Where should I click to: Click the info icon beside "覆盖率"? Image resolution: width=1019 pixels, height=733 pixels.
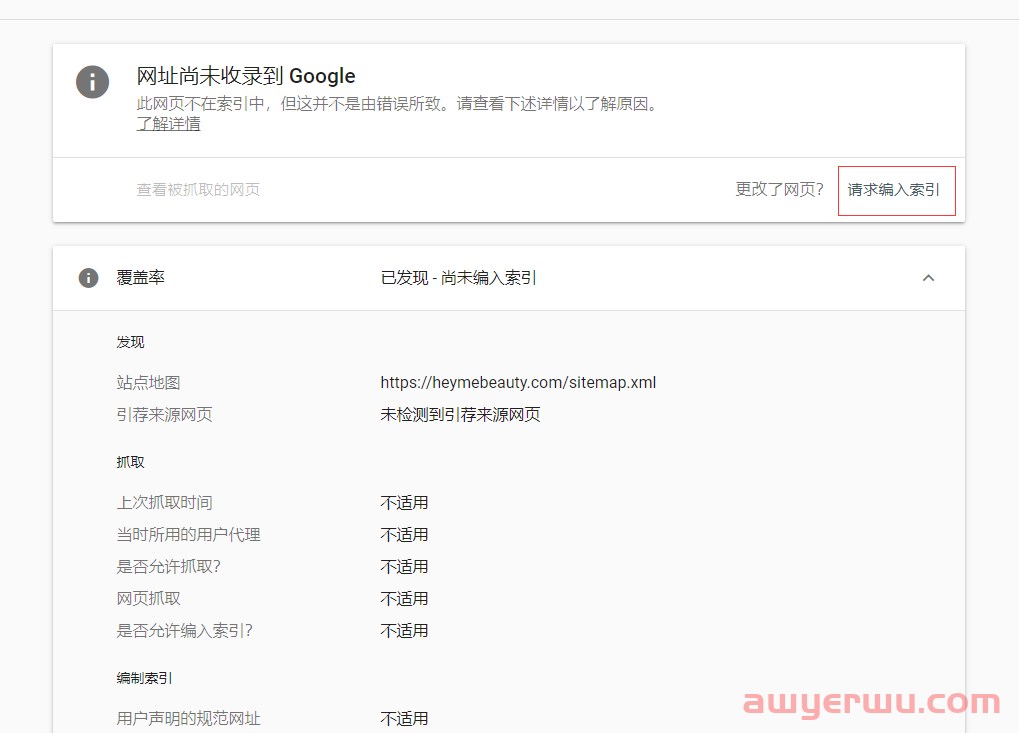tap(89, 278)
